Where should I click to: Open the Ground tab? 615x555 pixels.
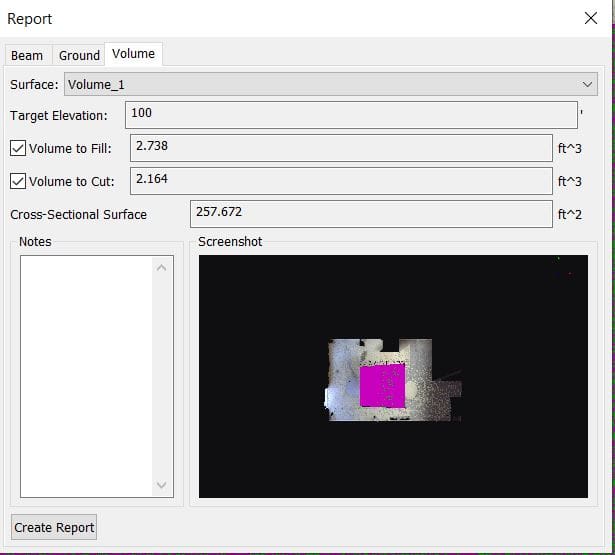pyautogui.click(x=79, y=55)
